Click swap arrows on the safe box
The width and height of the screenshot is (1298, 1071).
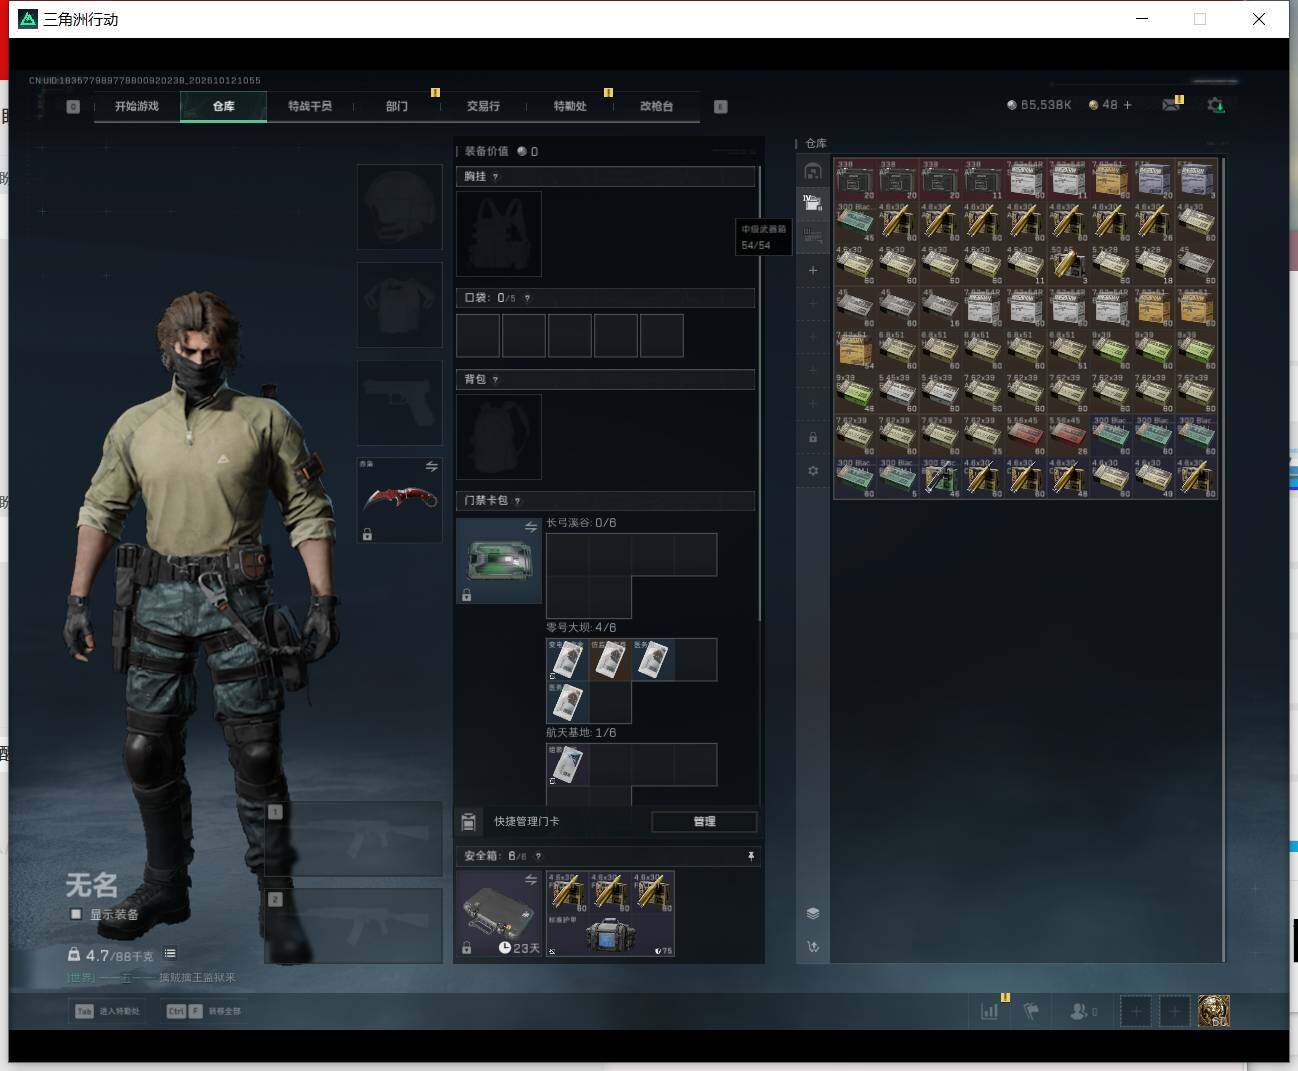[x=531, y=880]
